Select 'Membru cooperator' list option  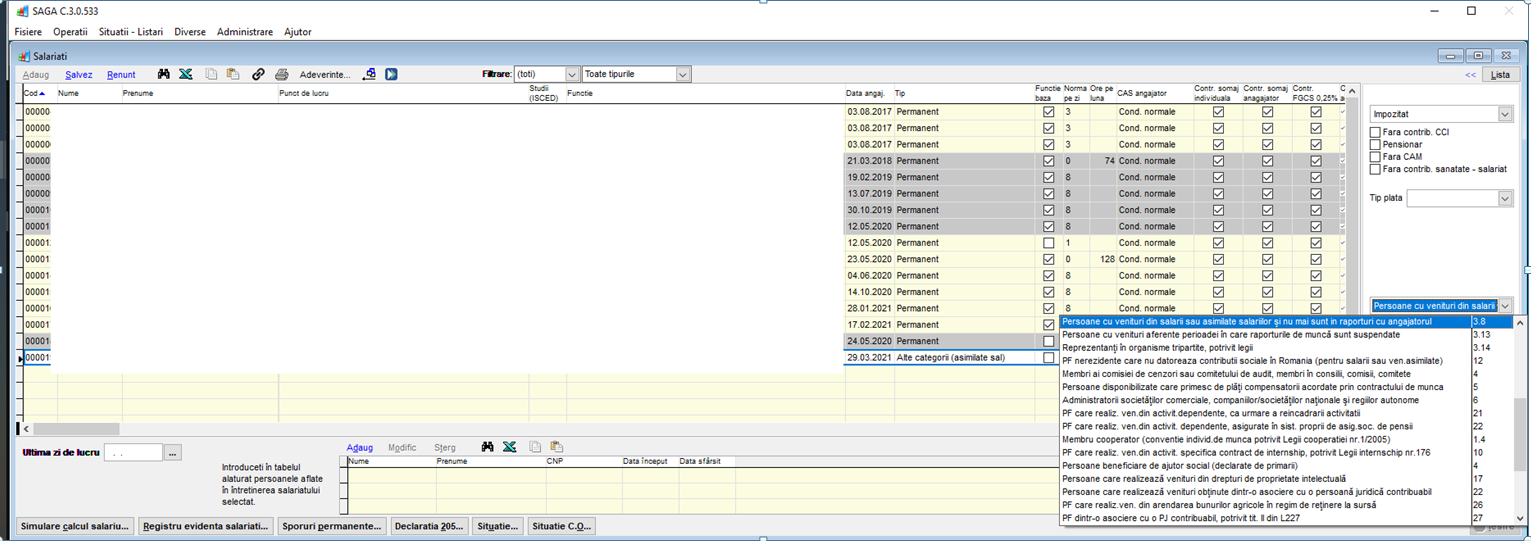point(1265,439)
